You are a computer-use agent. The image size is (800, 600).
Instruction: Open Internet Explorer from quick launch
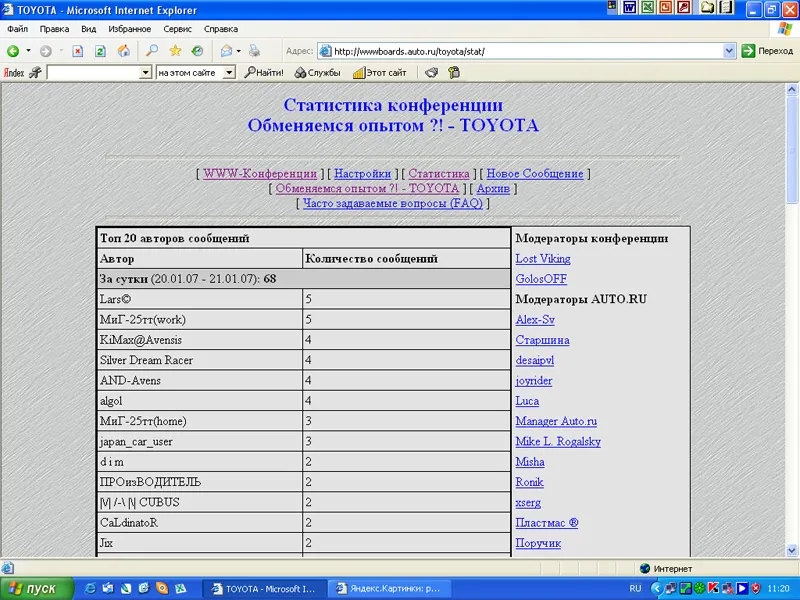pyautogui.click(x=90, y=588)
